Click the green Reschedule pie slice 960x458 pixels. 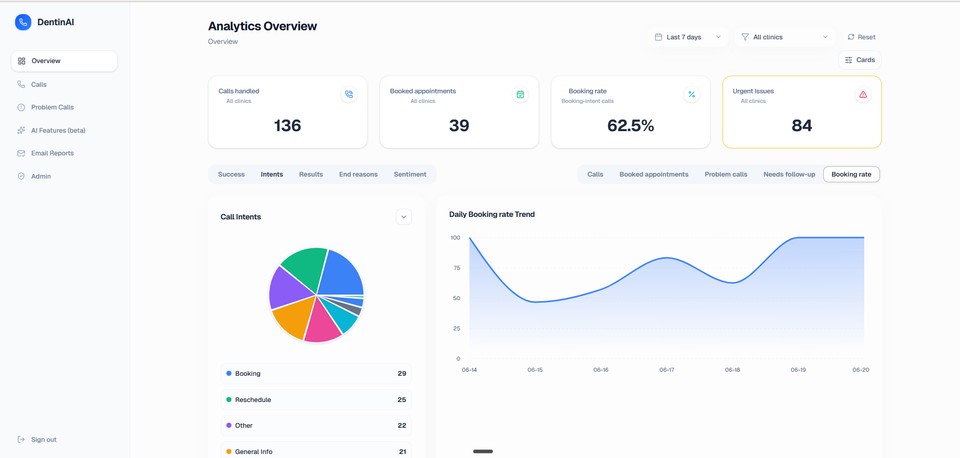[x=306, y=268]
